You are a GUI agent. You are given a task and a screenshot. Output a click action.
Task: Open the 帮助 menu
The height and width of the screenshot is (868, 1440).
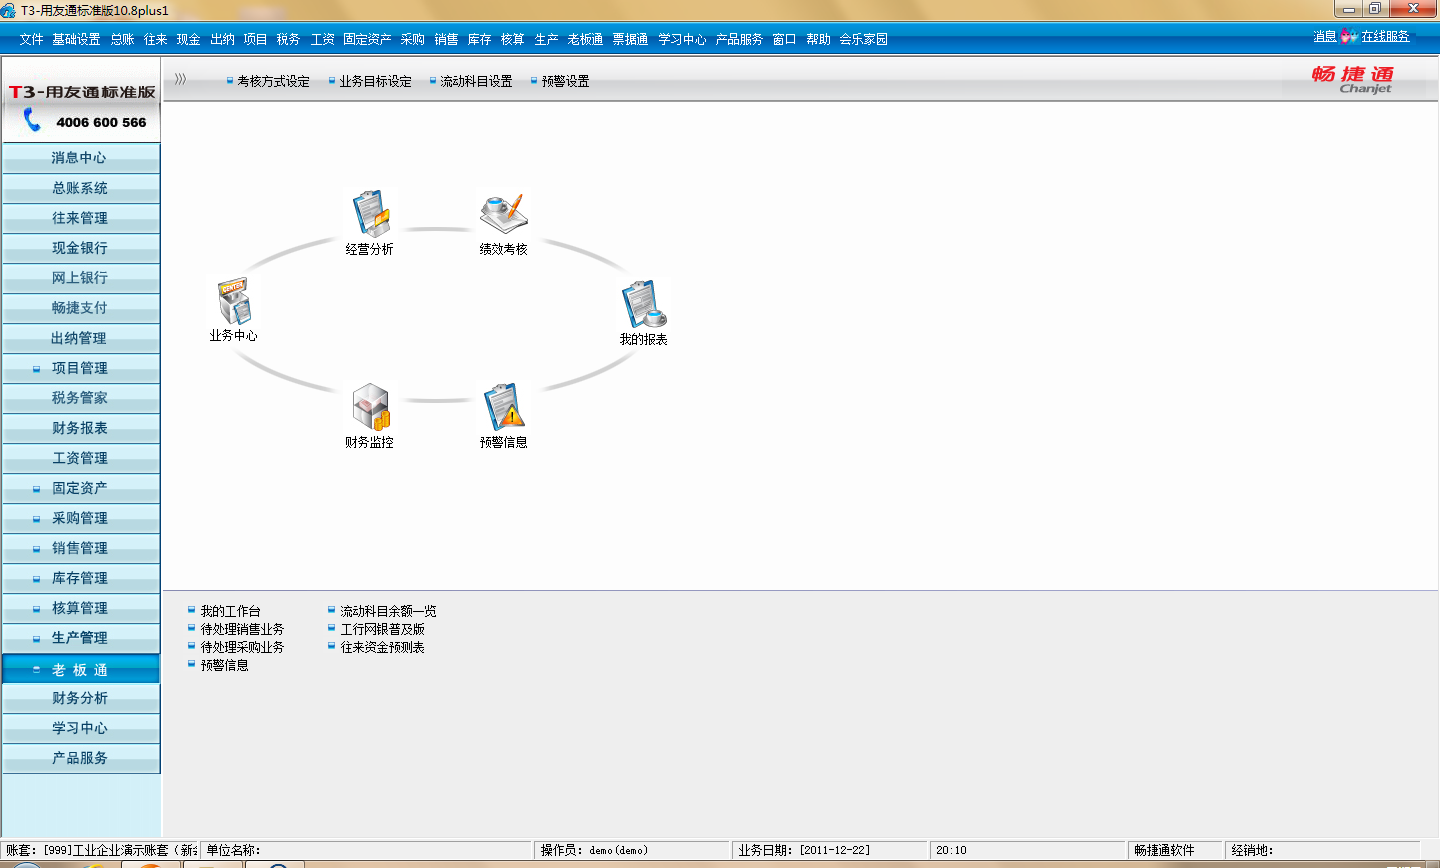tap(818, 39)
